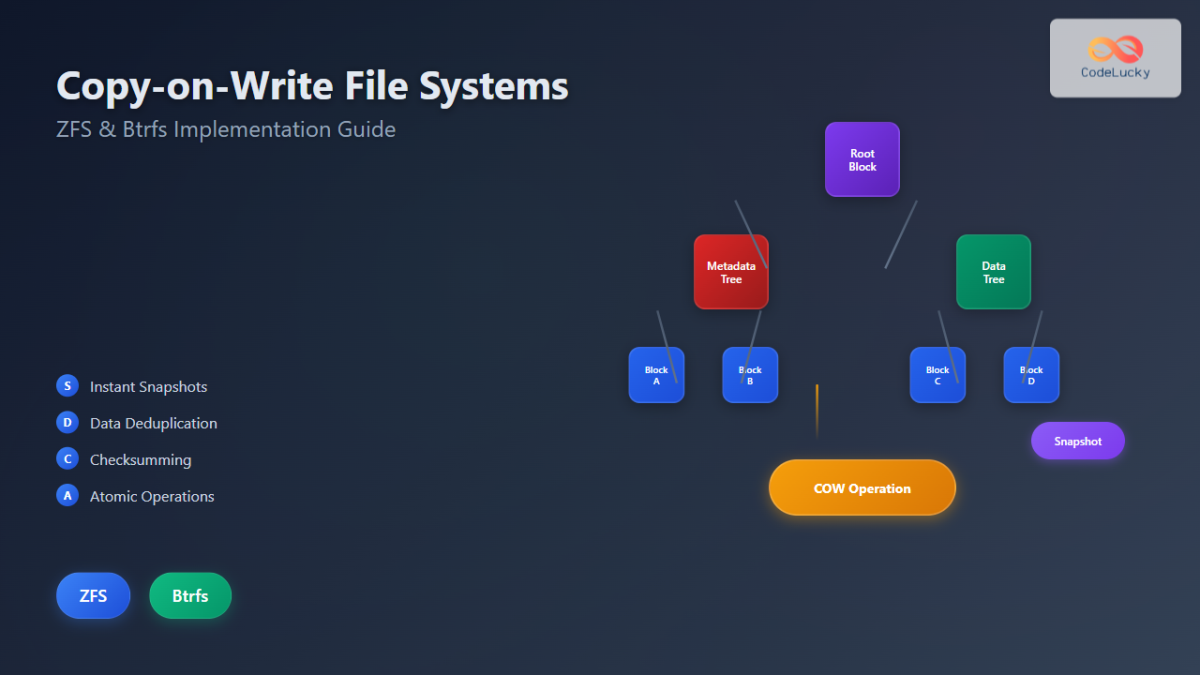
Task: Click the Root Block node
Action: [861, 159]
